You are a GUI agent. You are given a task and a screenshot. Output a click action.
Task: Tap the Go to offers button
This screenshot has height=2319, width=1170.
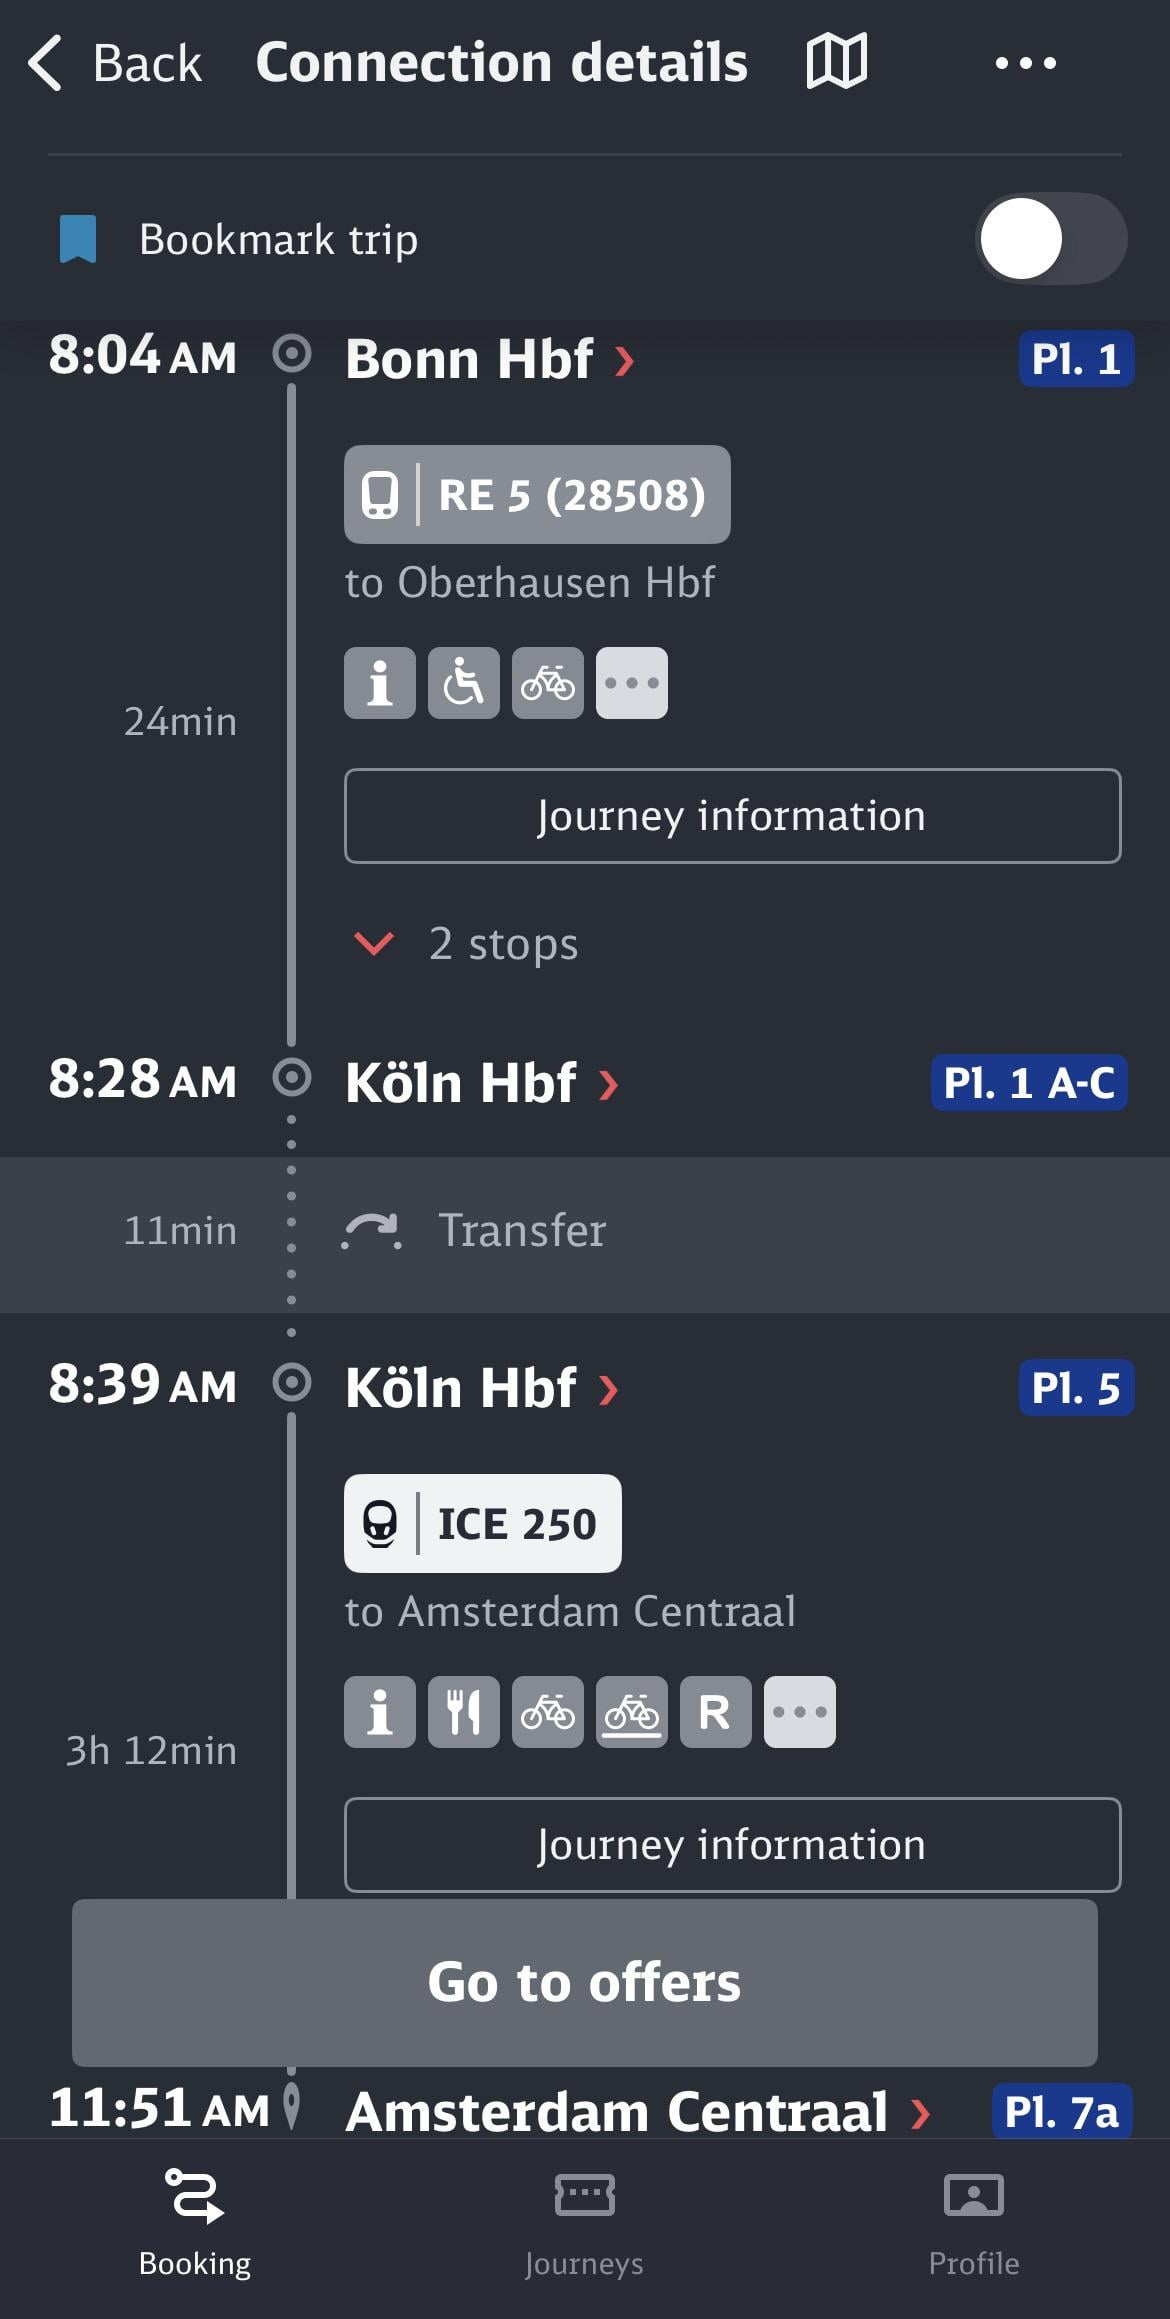(585, 1982)
